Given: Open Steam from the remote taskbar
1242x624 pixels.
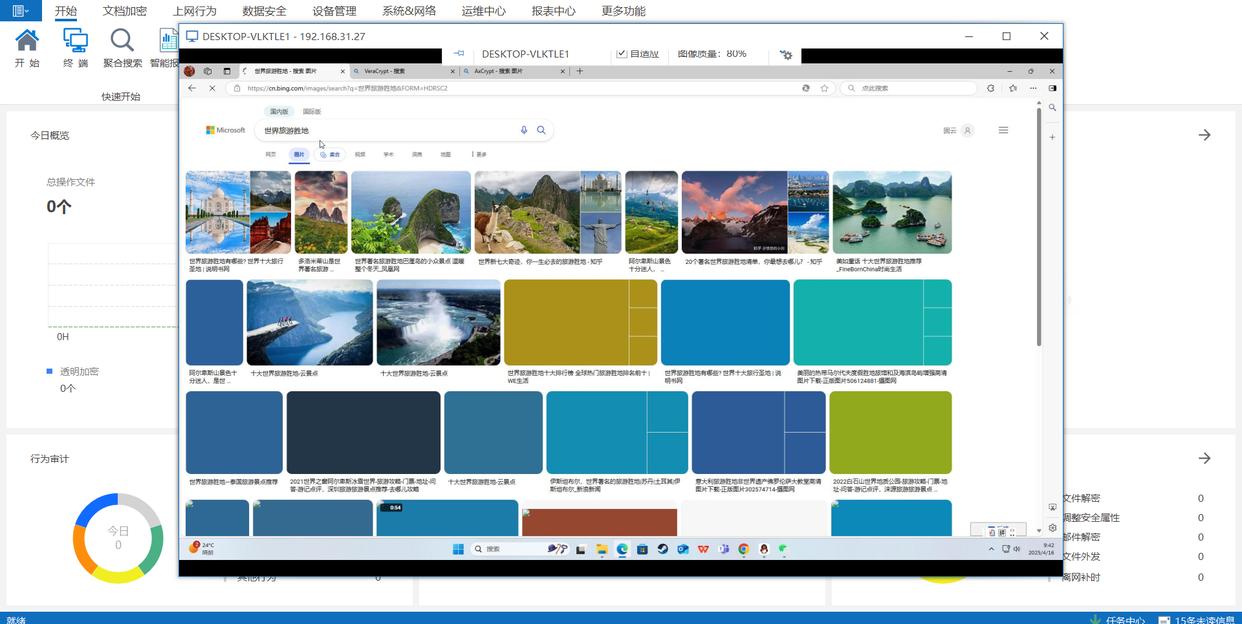Looking at the screenshot, I should point(663,549).
